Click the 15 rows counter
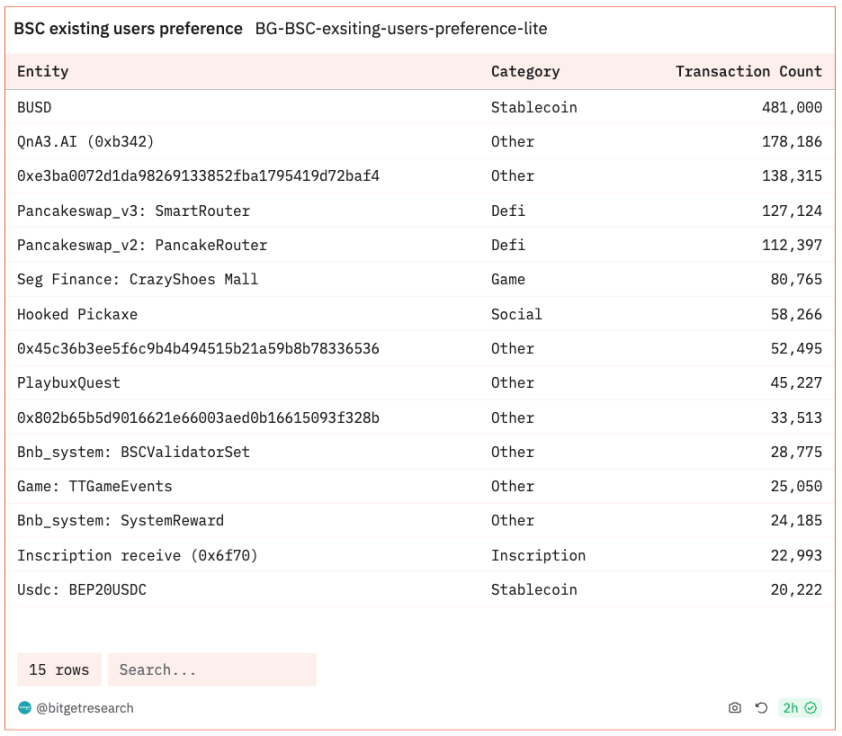 [x=59, y=670]
